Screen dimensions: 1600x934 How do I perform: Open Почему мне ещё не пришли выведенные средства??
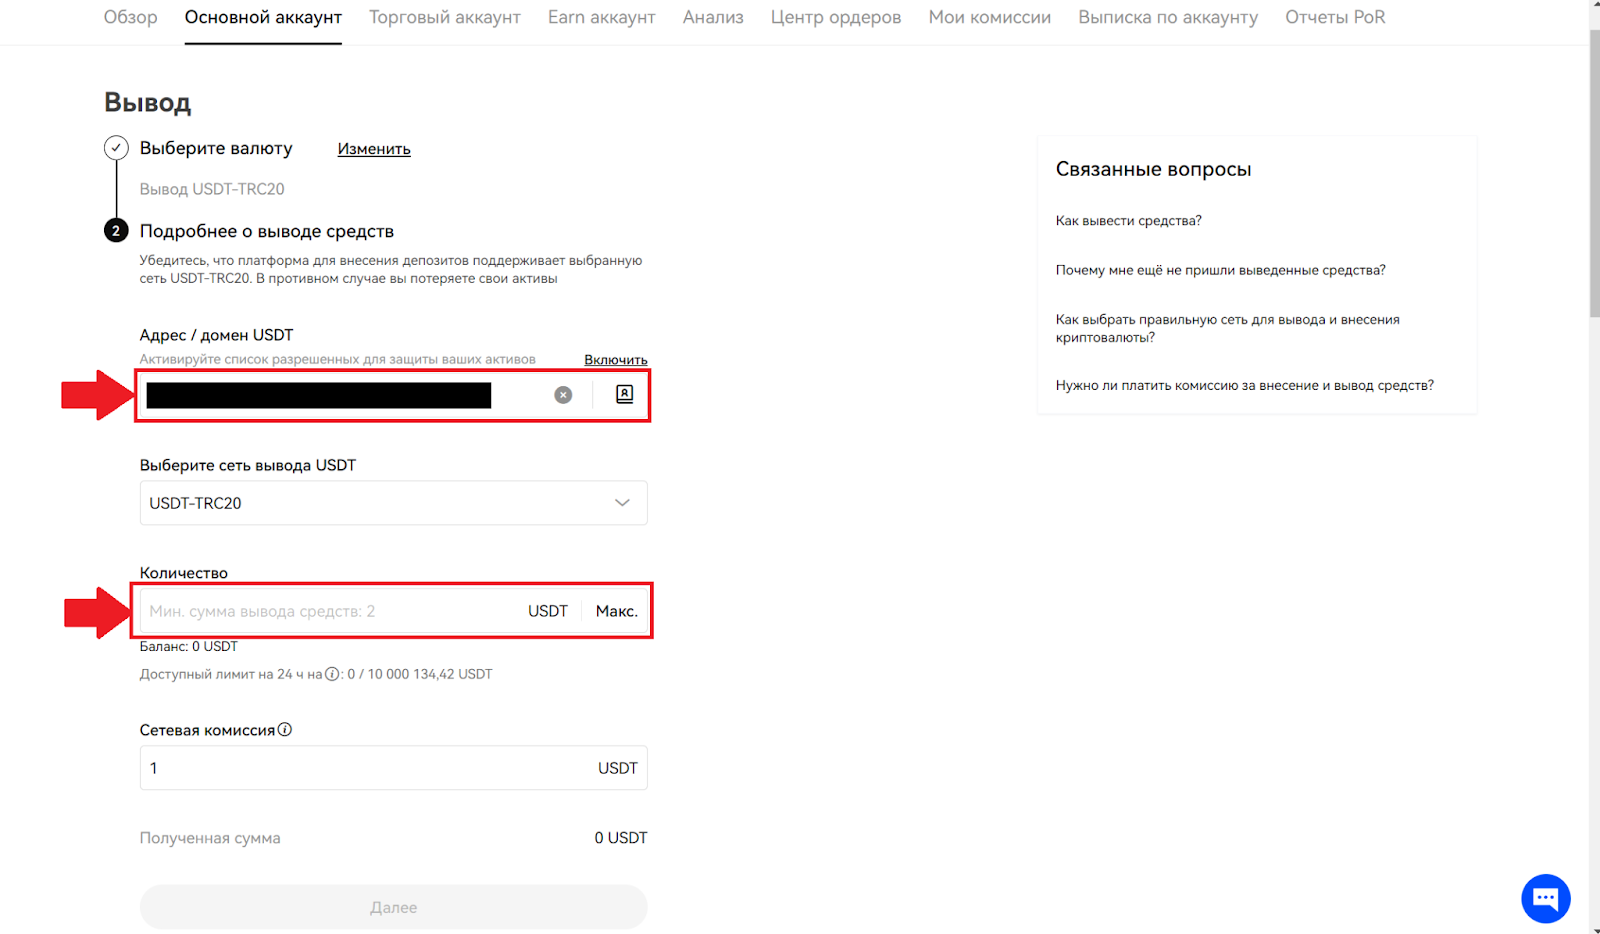coord(1221,270)
